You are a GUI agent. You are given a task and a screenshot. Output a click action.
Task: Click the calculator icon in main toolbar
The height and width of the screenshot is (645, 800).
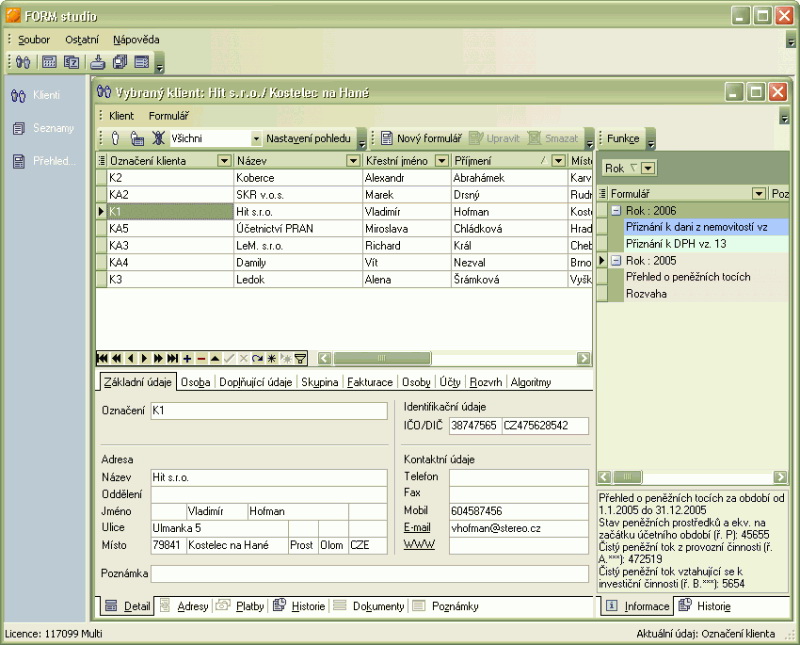49,62
